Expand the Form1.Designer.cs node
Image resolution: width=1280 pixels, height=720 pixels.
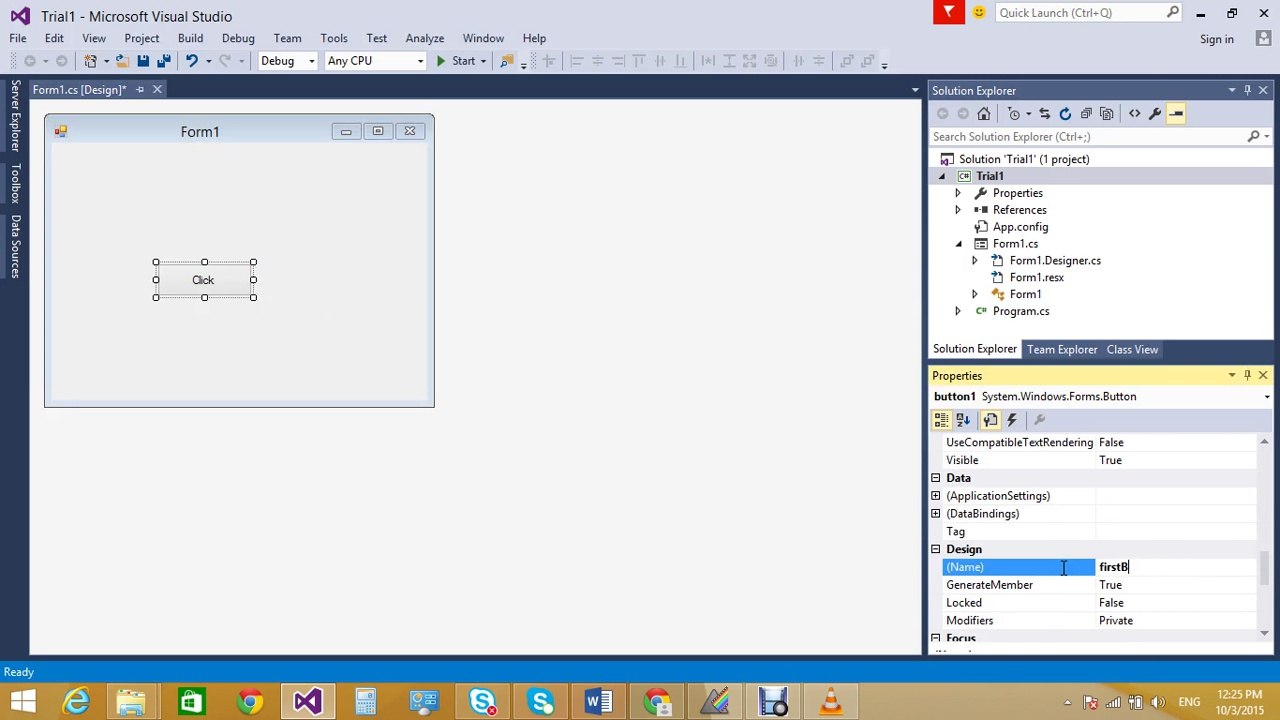point(975,261)
